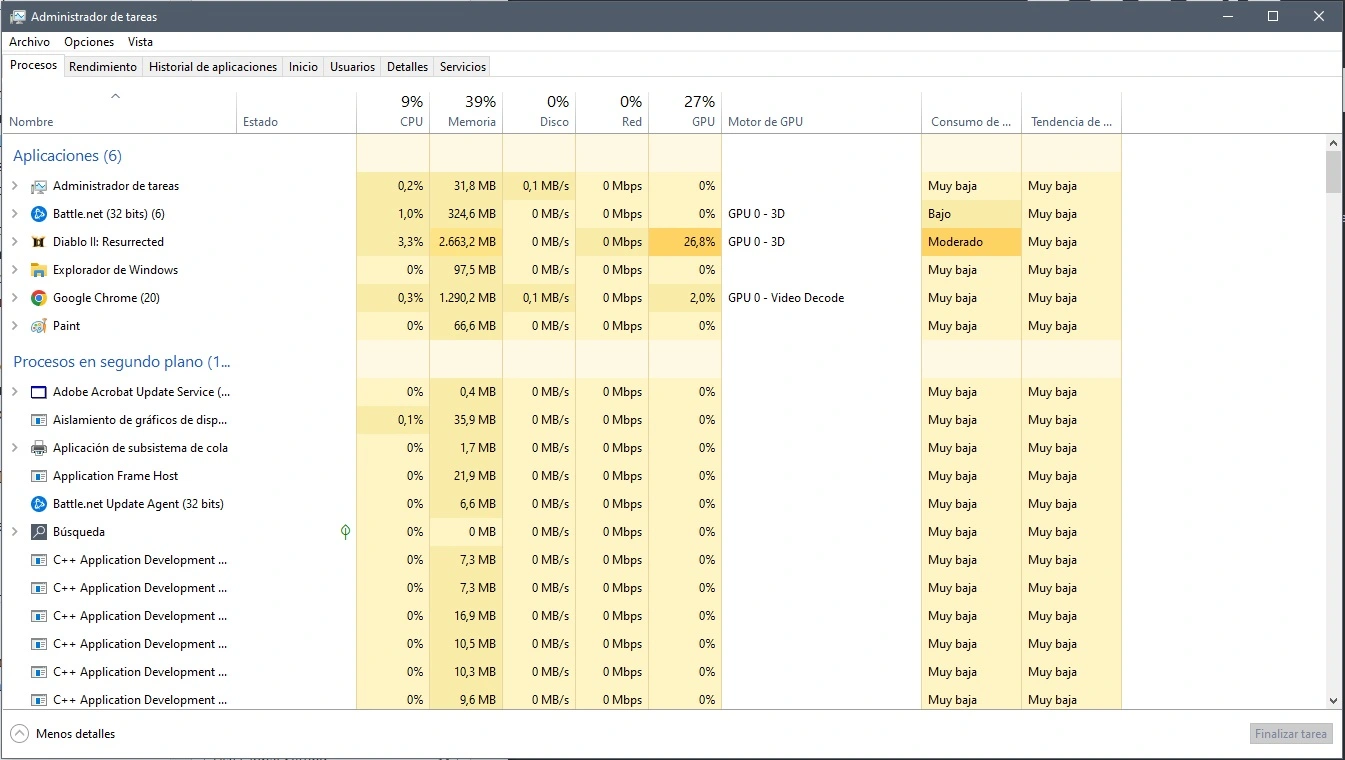Viewport: 1345px width, 760px height.
Task: Switch to Historial de aplicaciones tab
Action: click(x=213, y=67)
